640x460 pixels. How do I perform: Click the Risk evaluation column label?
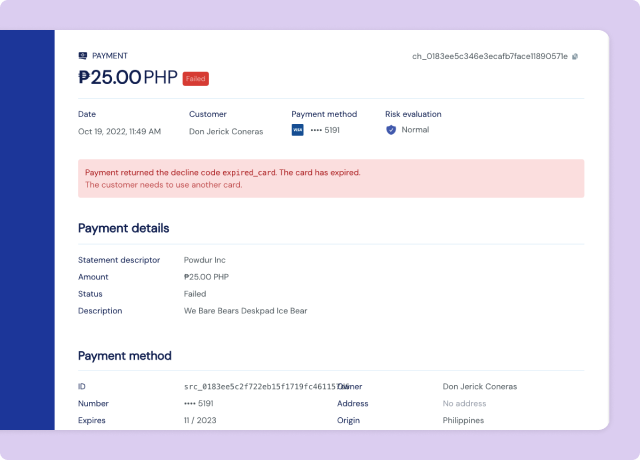coord(413,114)
